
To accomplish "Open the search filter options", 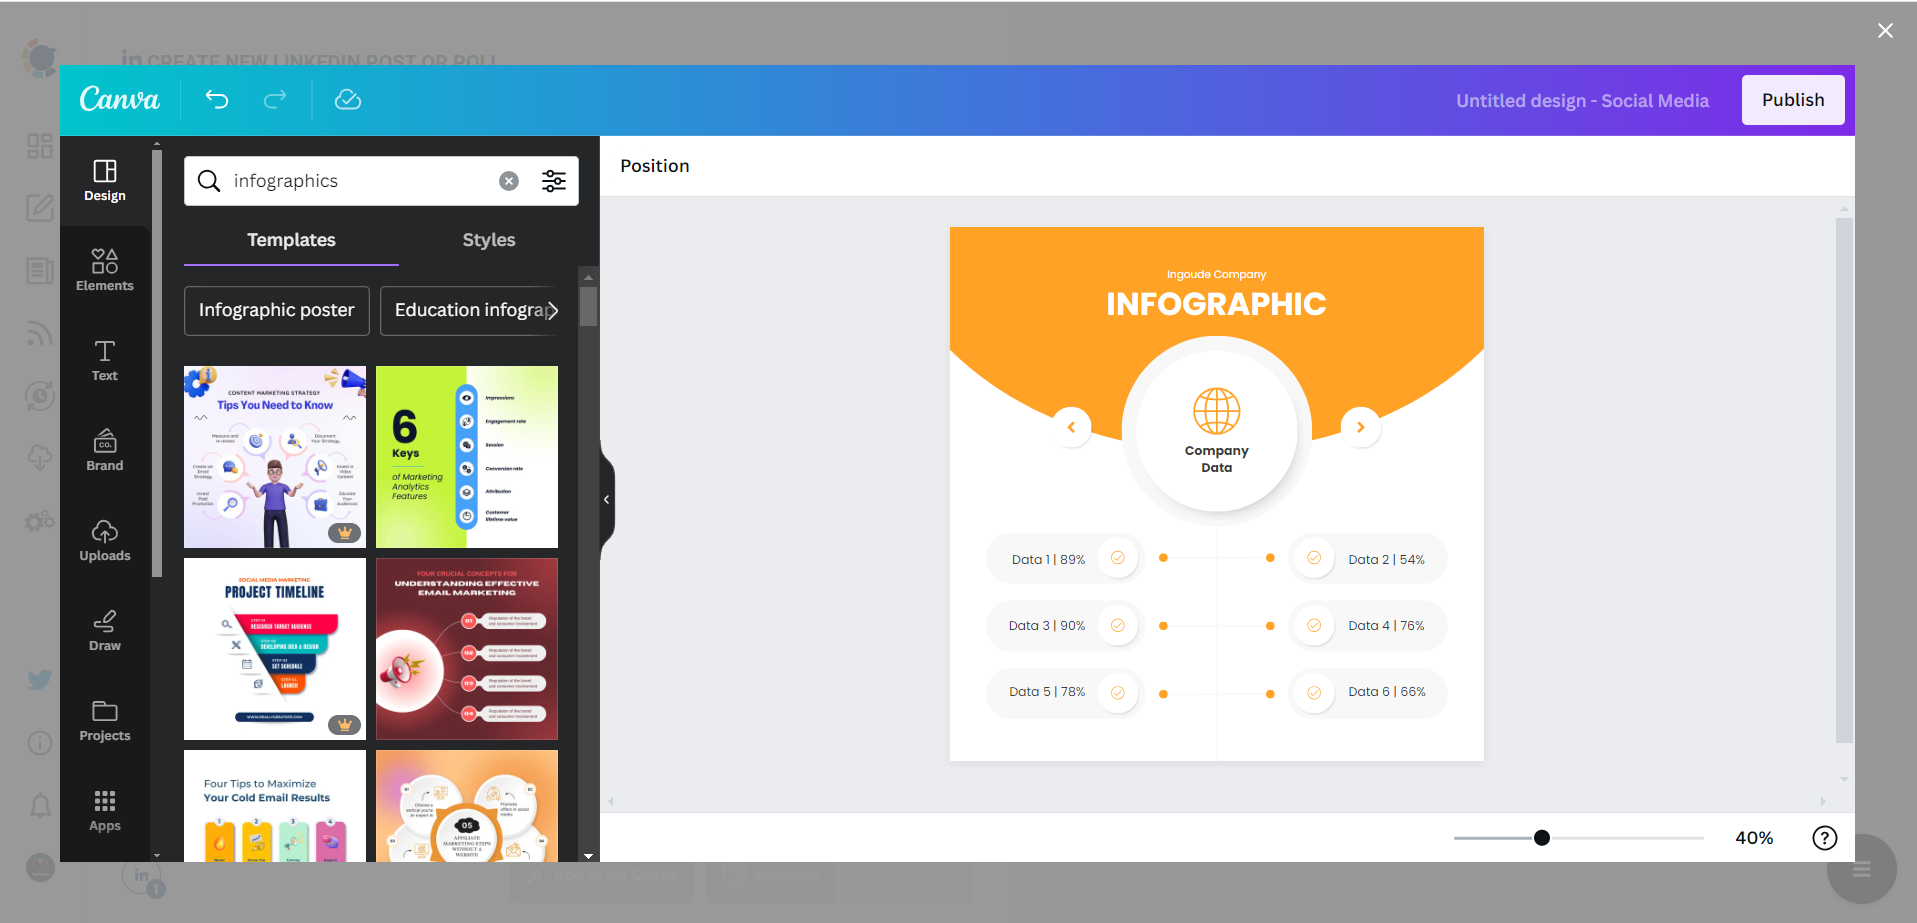I will (554, 181).
